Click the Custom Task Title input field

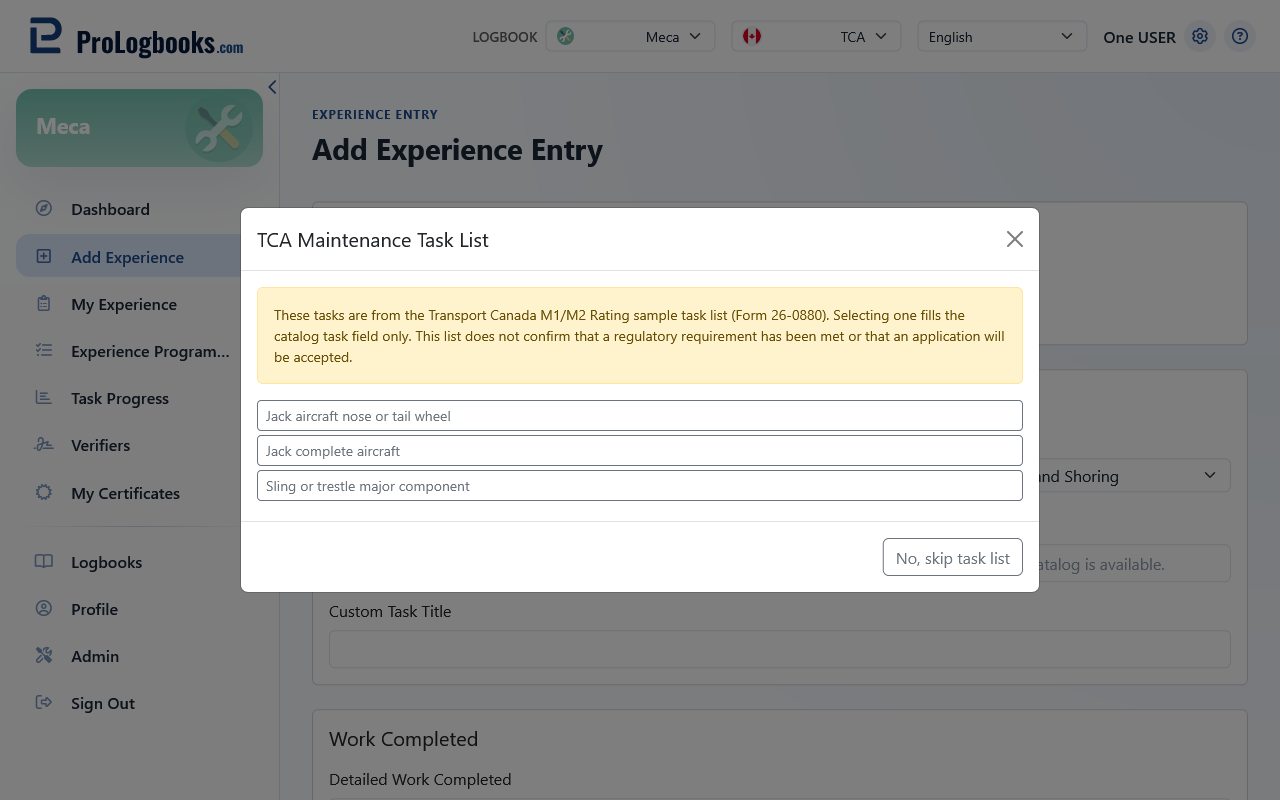780,649
